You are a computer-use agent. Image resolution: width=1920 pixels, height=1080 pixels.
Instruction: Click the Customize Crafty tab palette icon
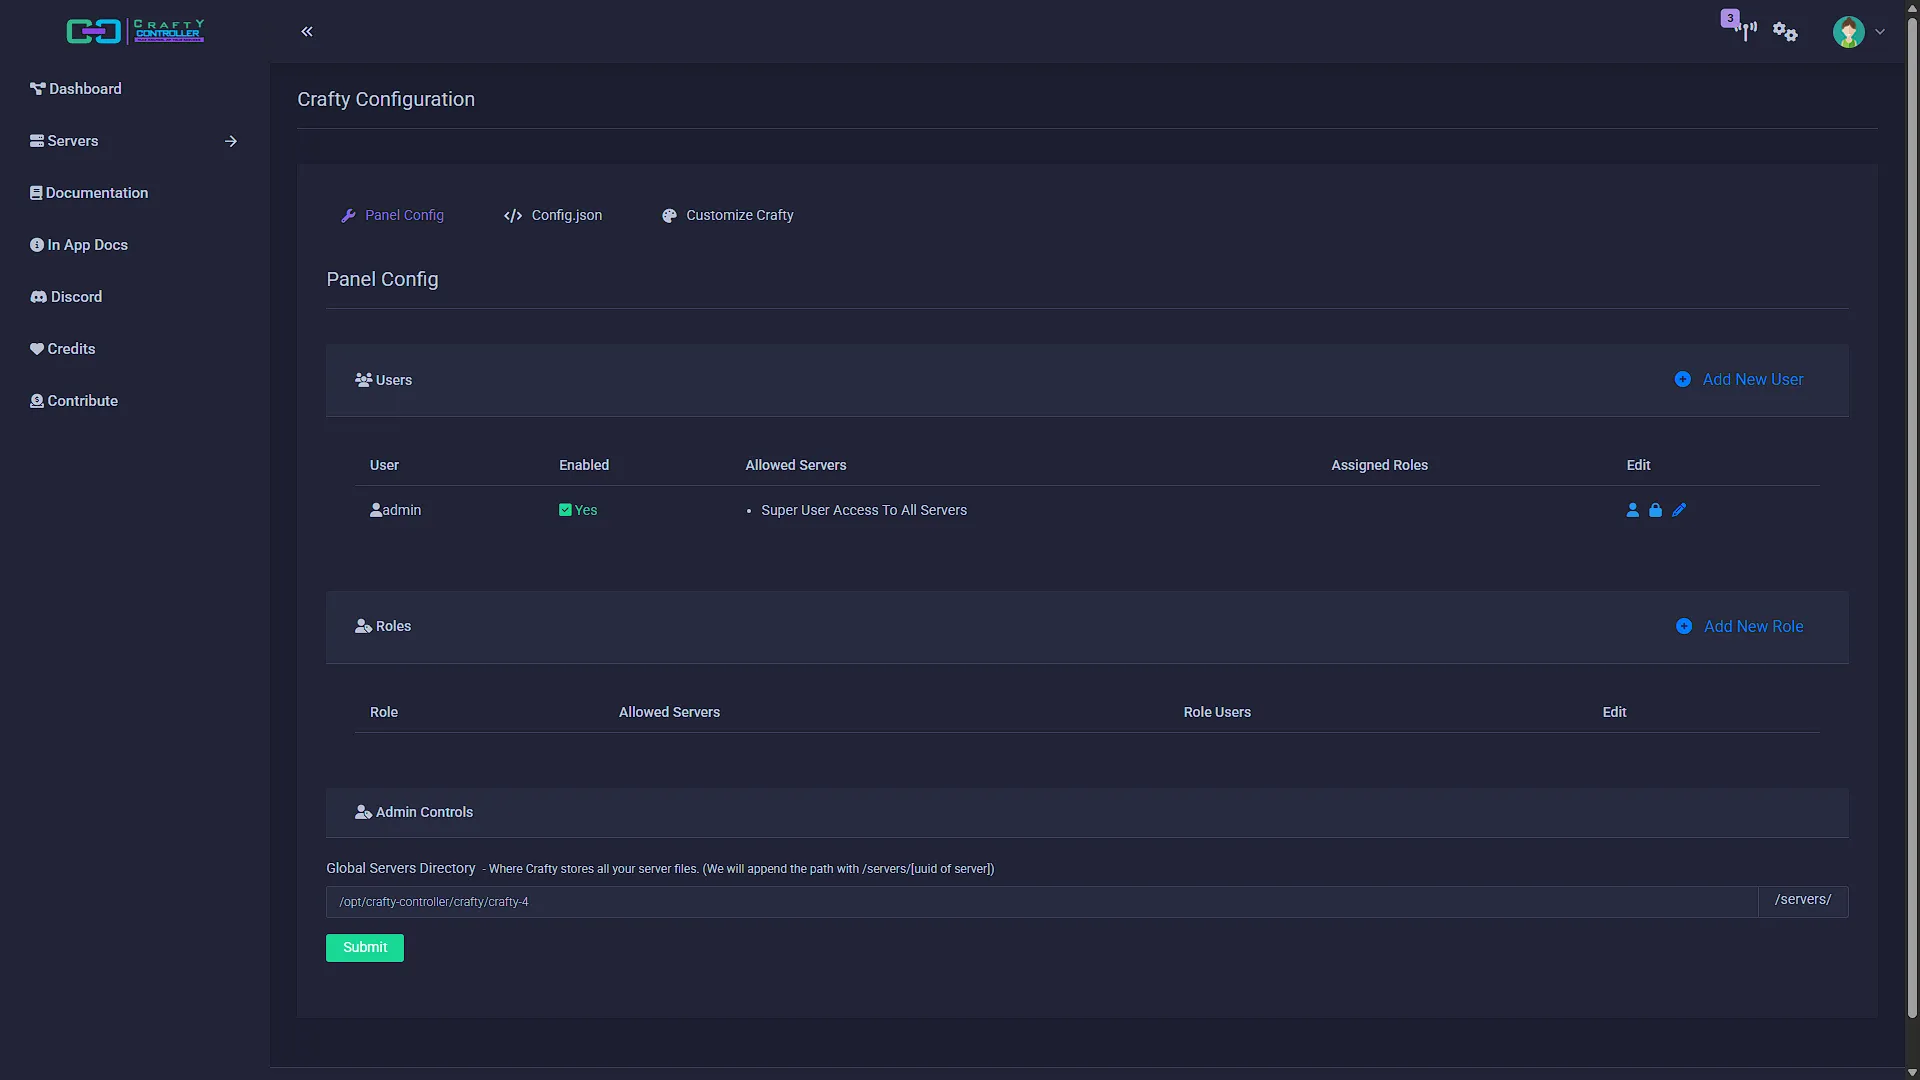pos(669,216)
